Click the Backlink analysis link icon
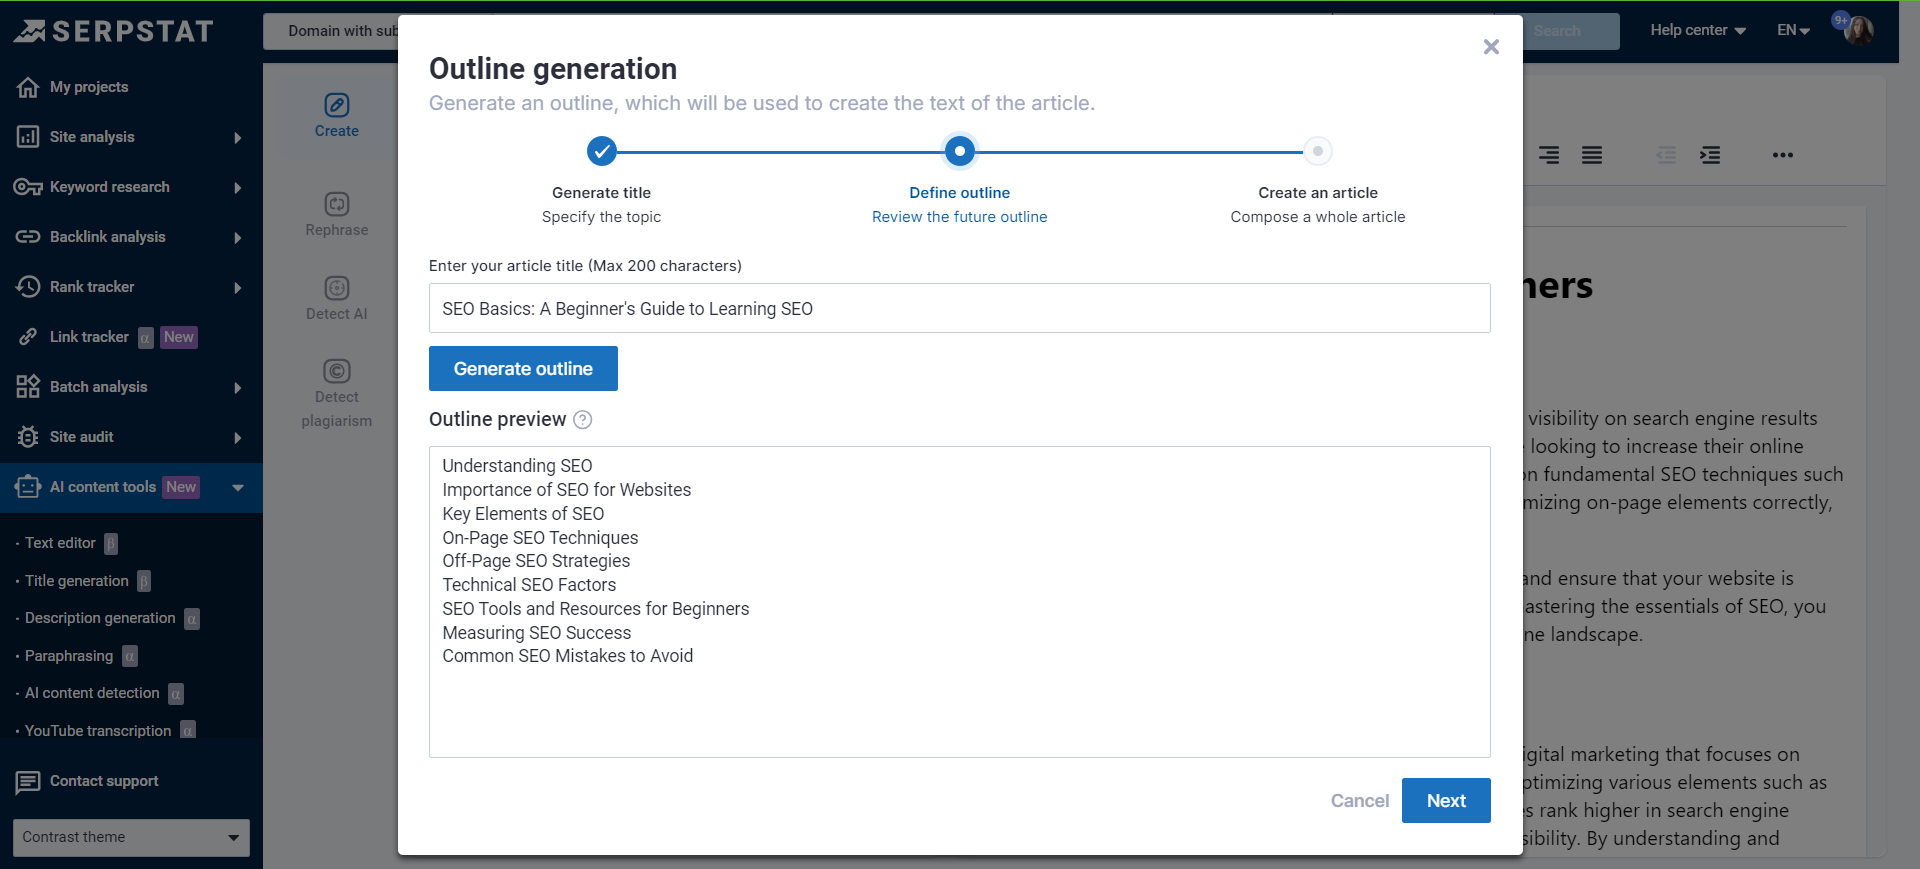The width and height of the screenshot is (1920, 869). tap(28, 237)
